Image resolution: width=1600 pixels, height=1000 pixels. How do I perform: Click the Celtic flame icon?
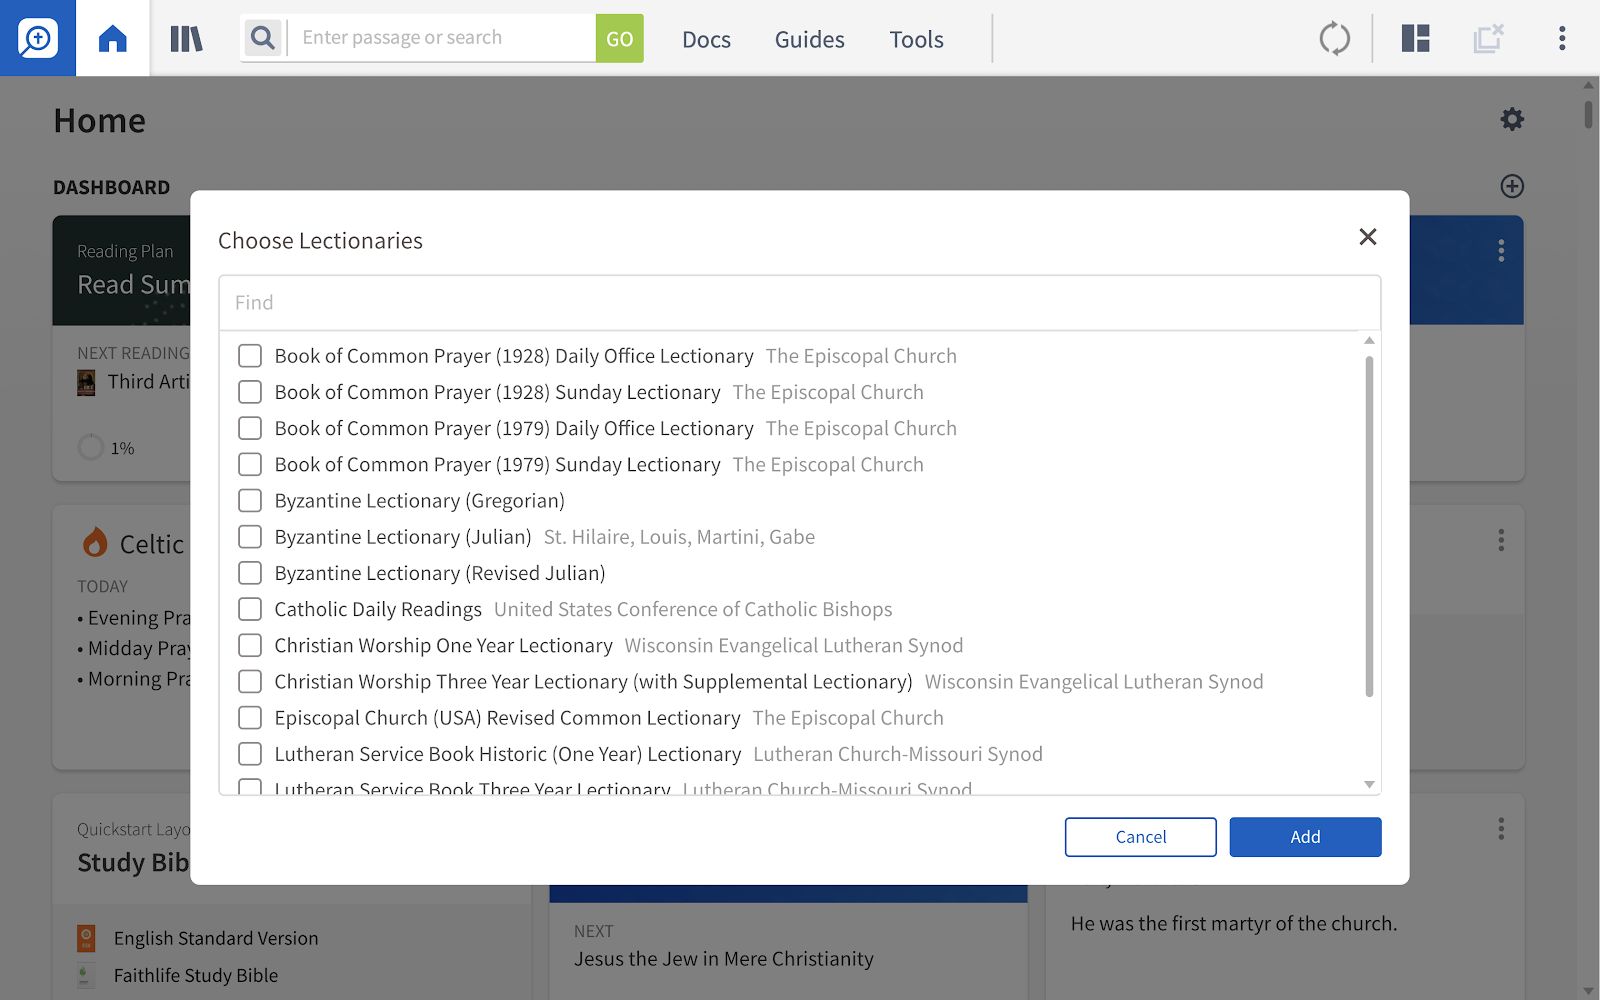[95, 542]
